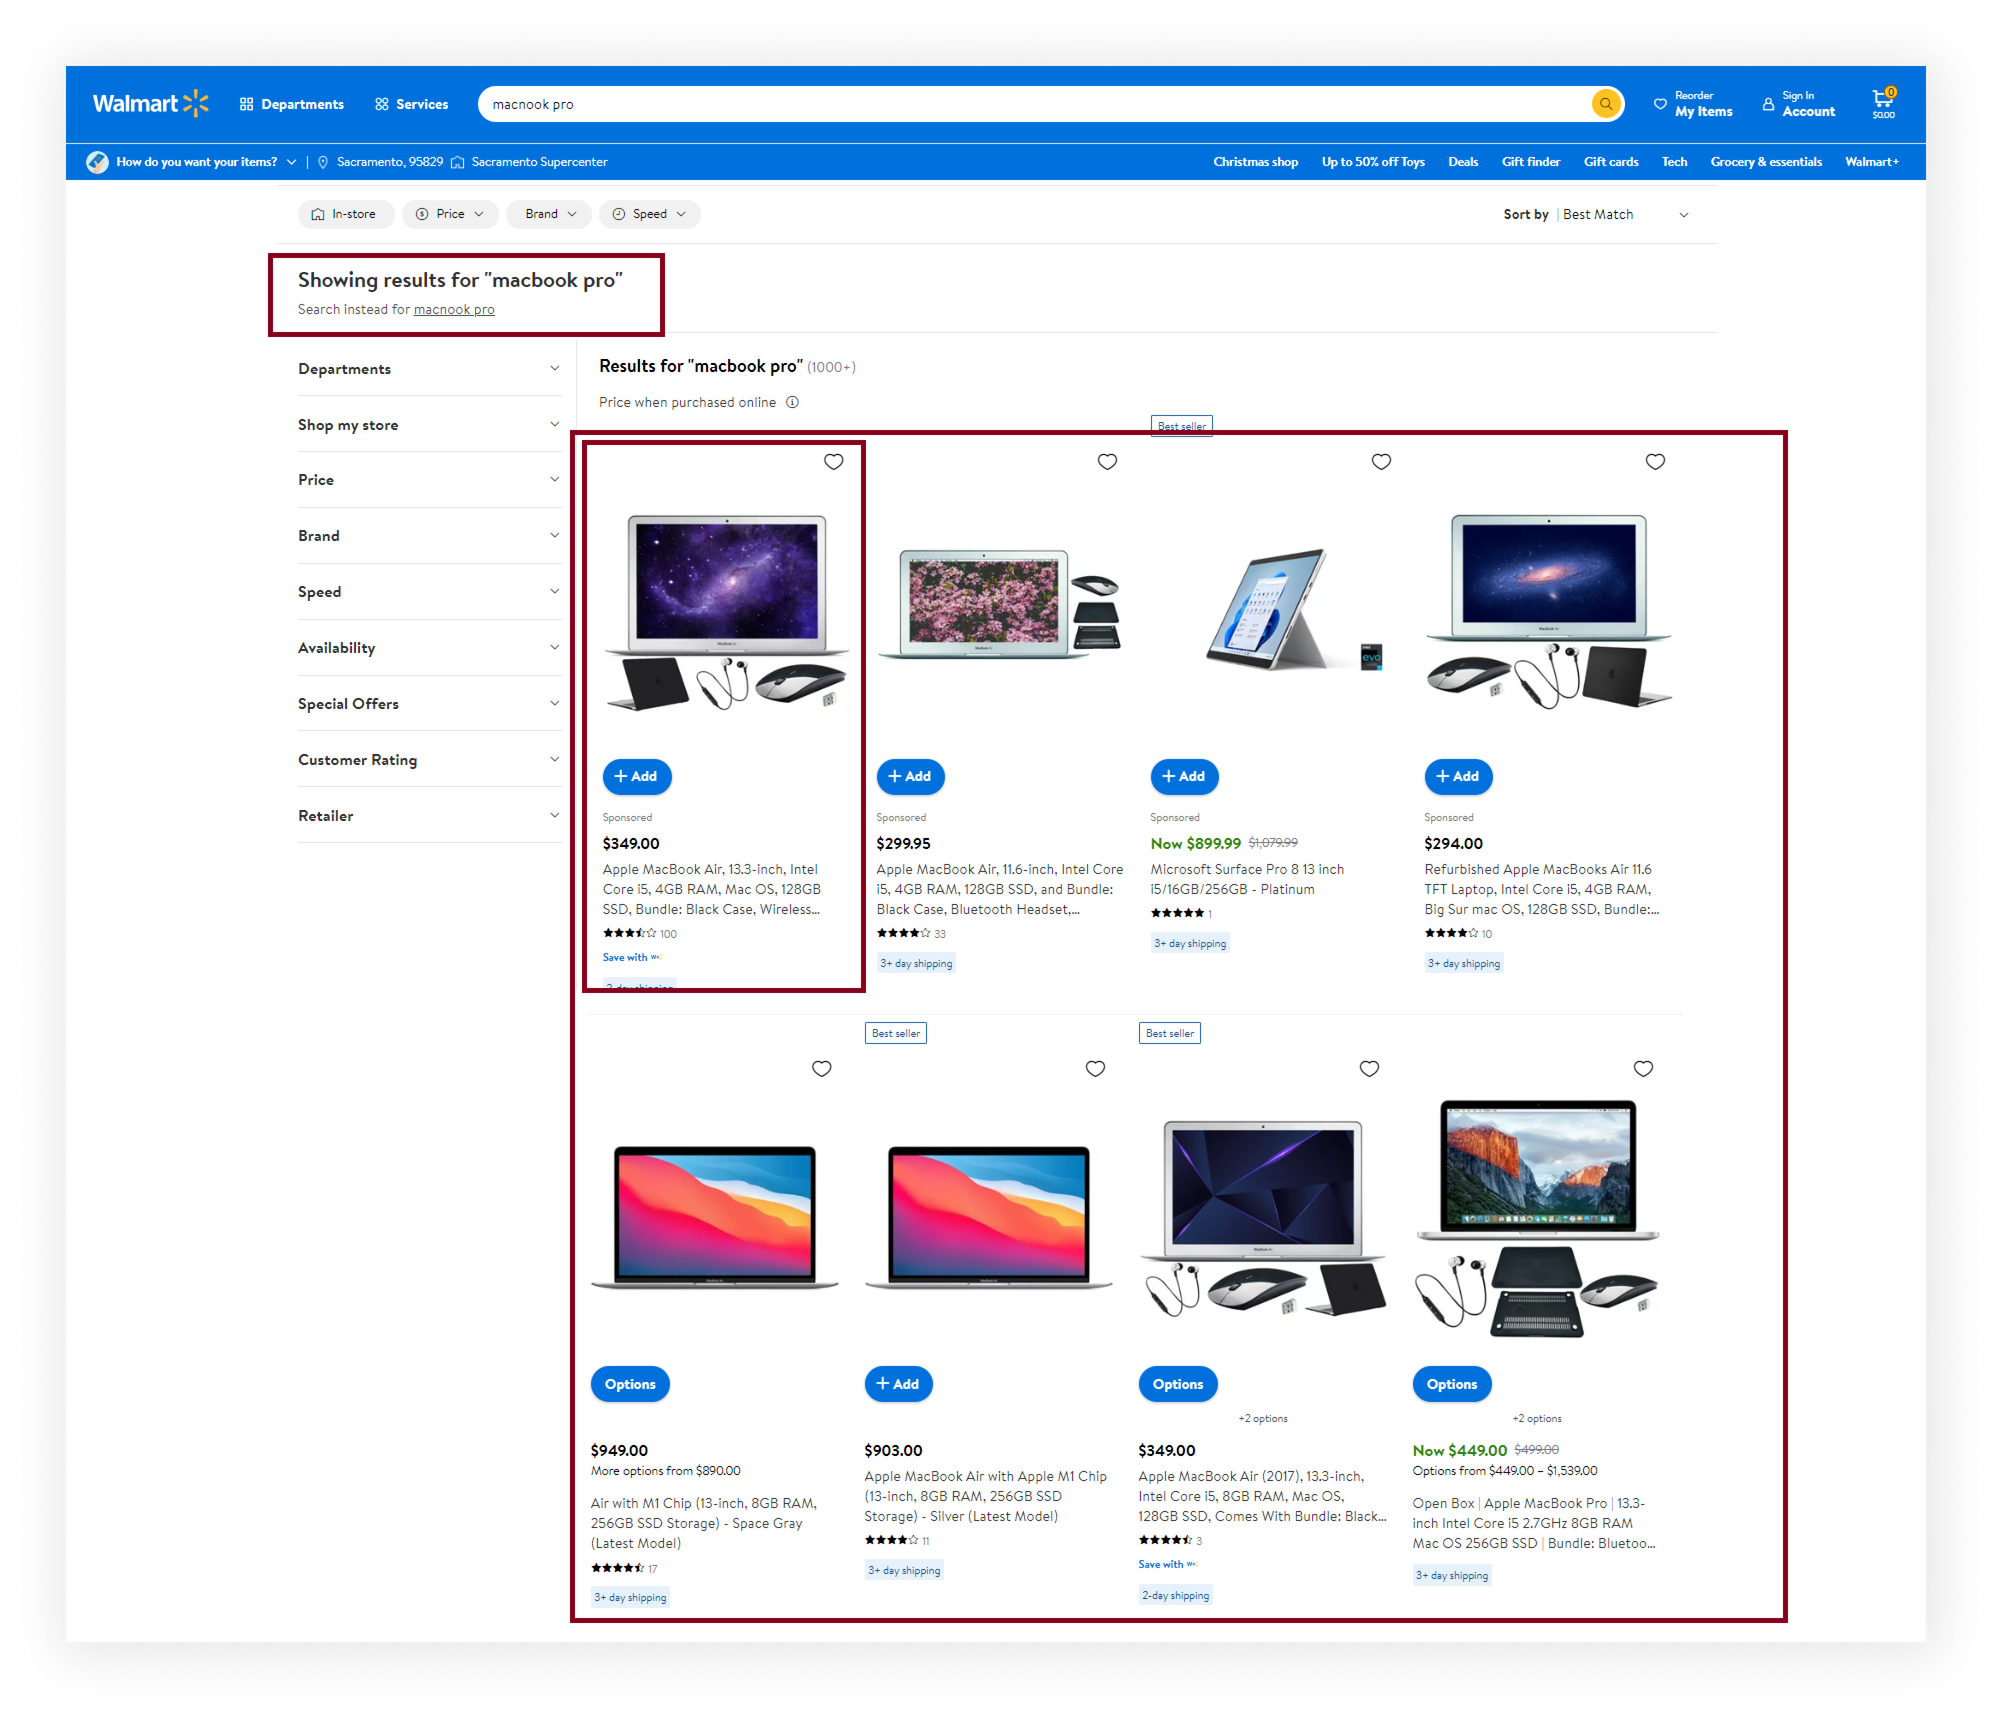Open the Services icon menu

382,104
